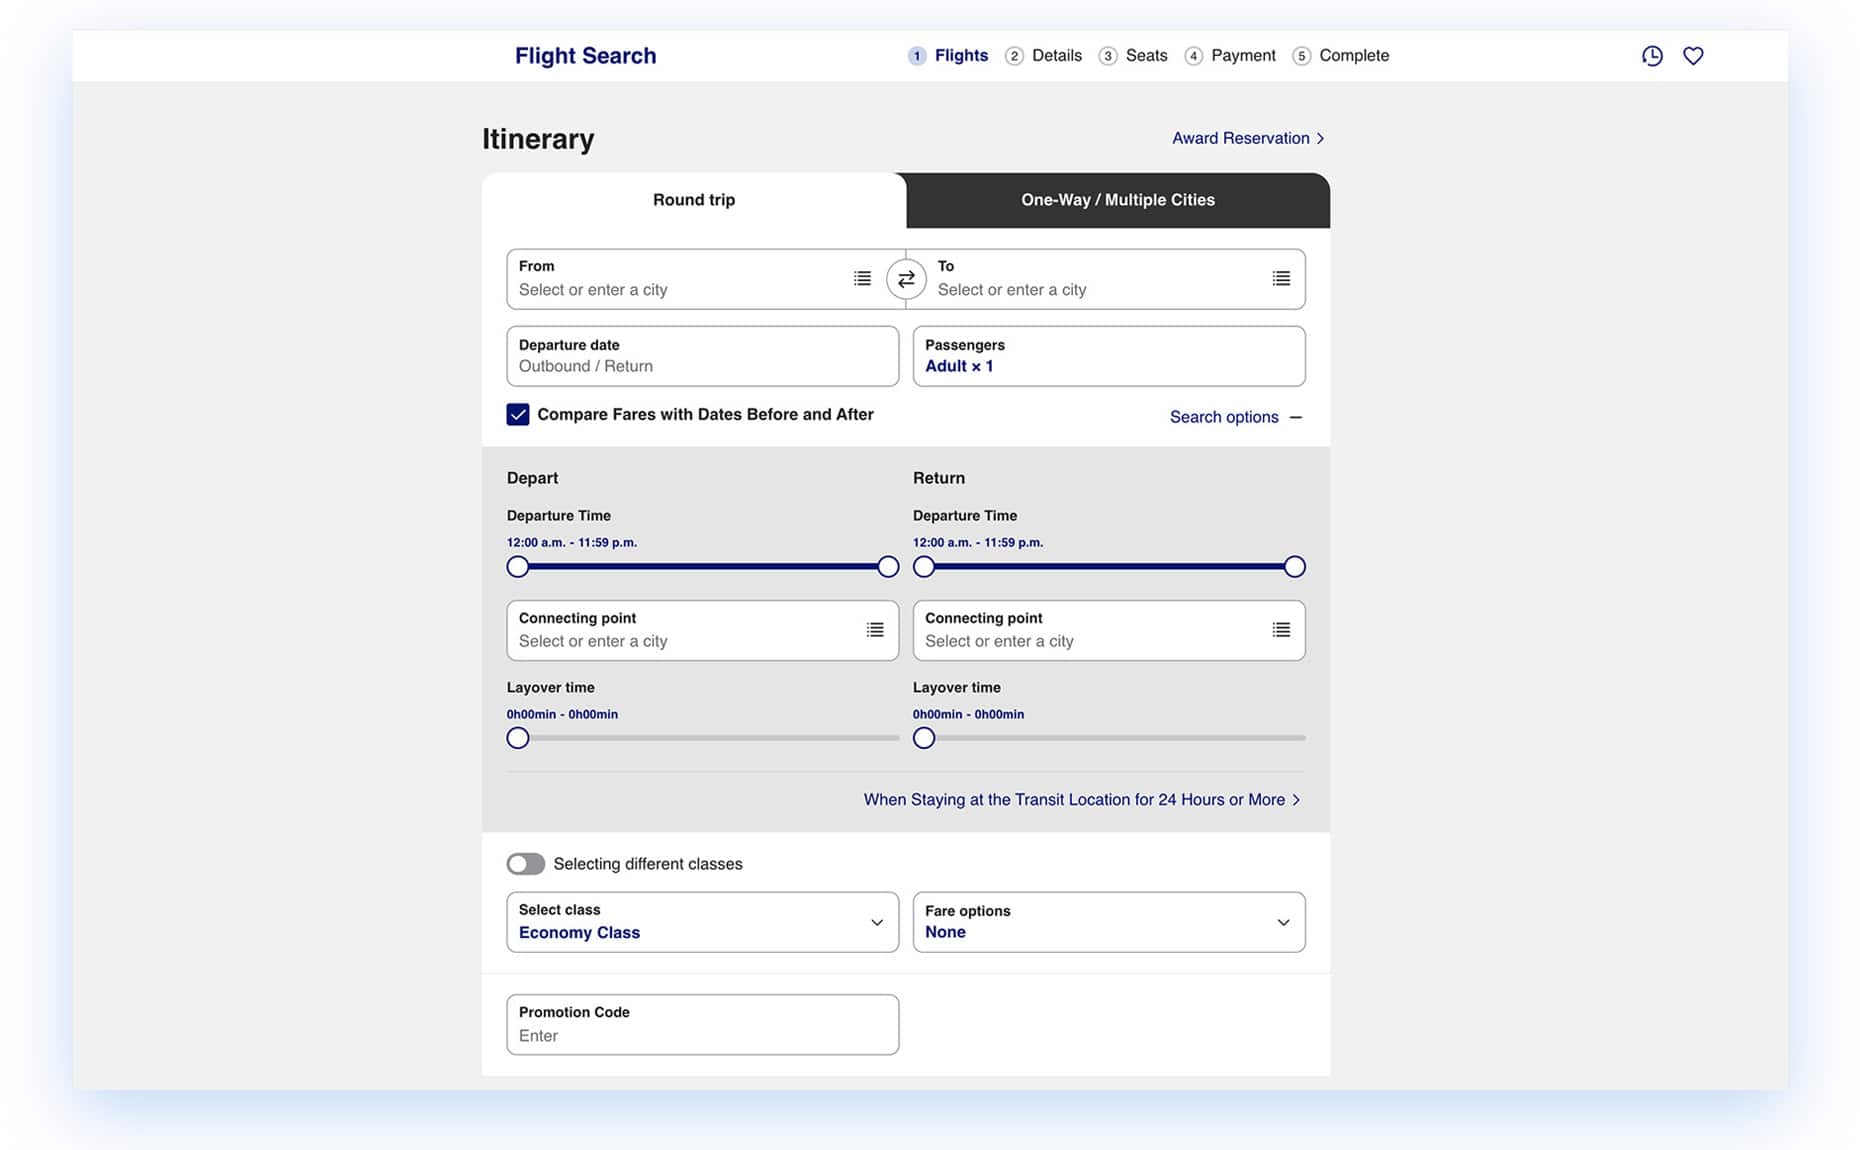The height and width of the screenshot is (1150, 1860).
Task: Switch to One-Way / Multiple Cities tab
Action: click(x=1117, y=200)
